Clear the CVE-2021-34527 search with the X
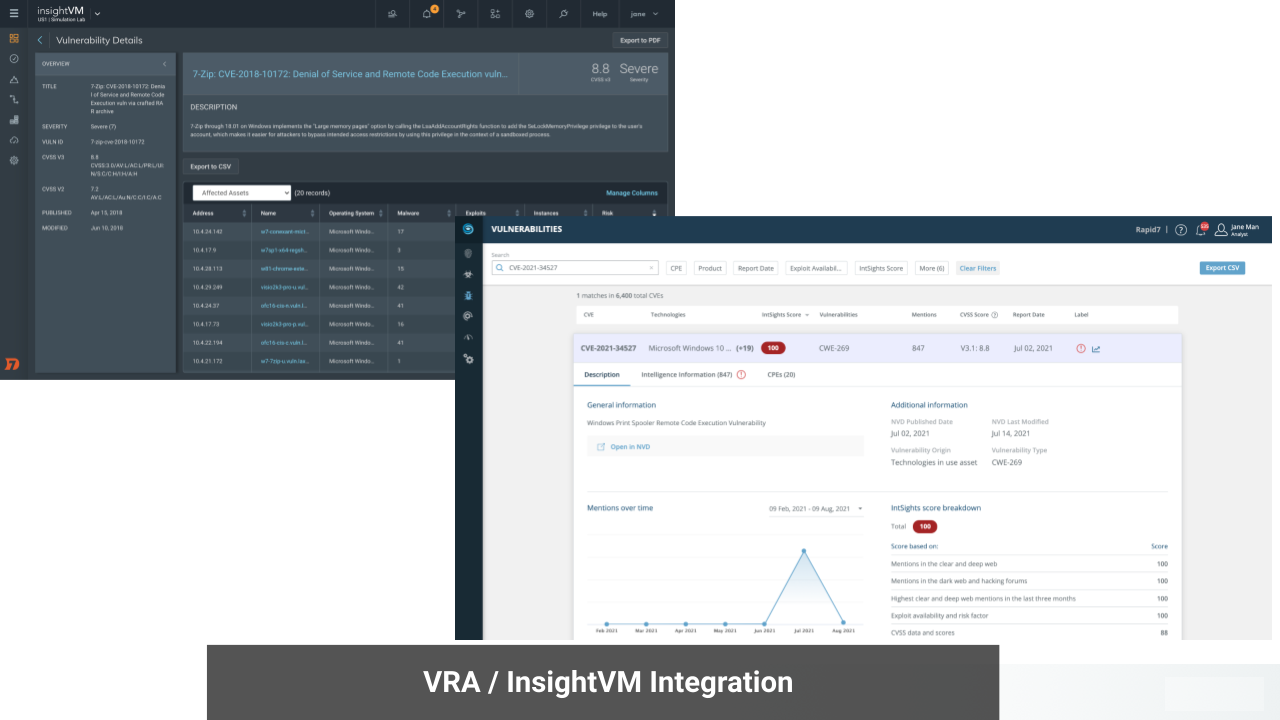1280x720 pixels. [652, 268]
